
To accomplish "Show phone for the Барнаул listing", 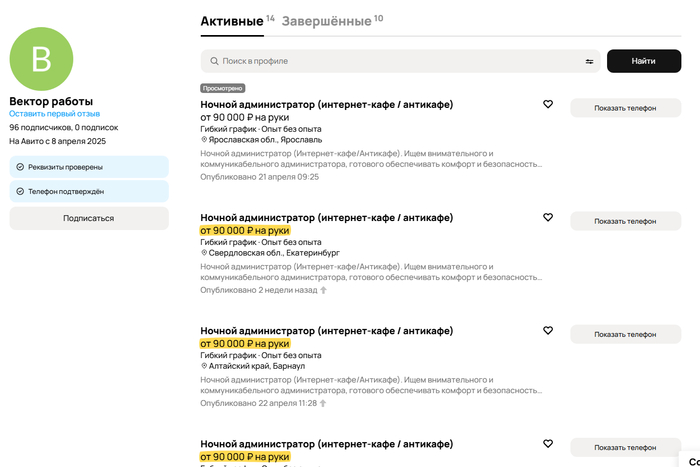I will click(x=625, y=334).
